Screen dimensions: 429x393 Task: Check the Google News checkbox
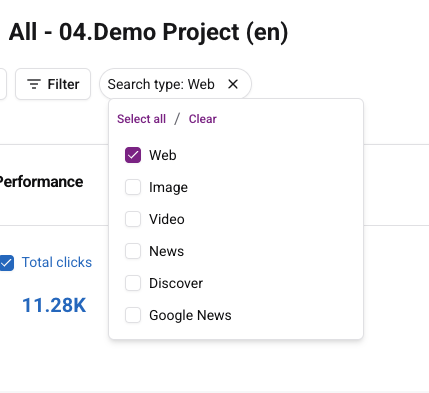click(133, 315)
